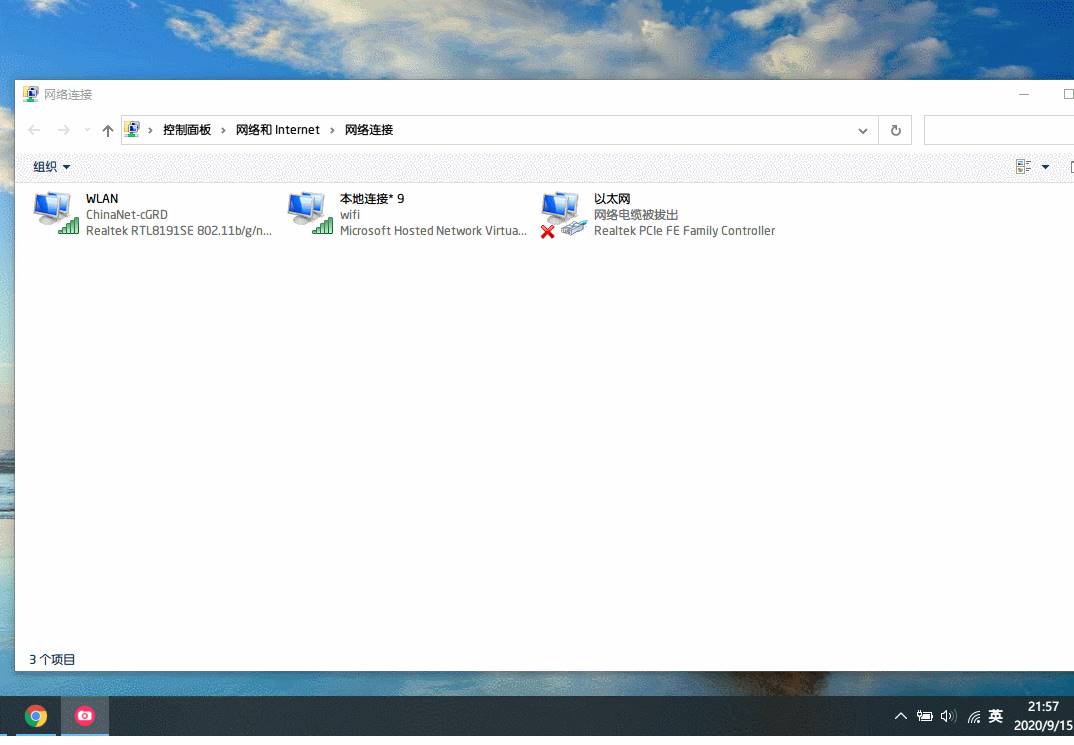Switch input language via 英 tray indicator
The width and height of the screenshot is (1074, 745).
[x=995, y=716]
